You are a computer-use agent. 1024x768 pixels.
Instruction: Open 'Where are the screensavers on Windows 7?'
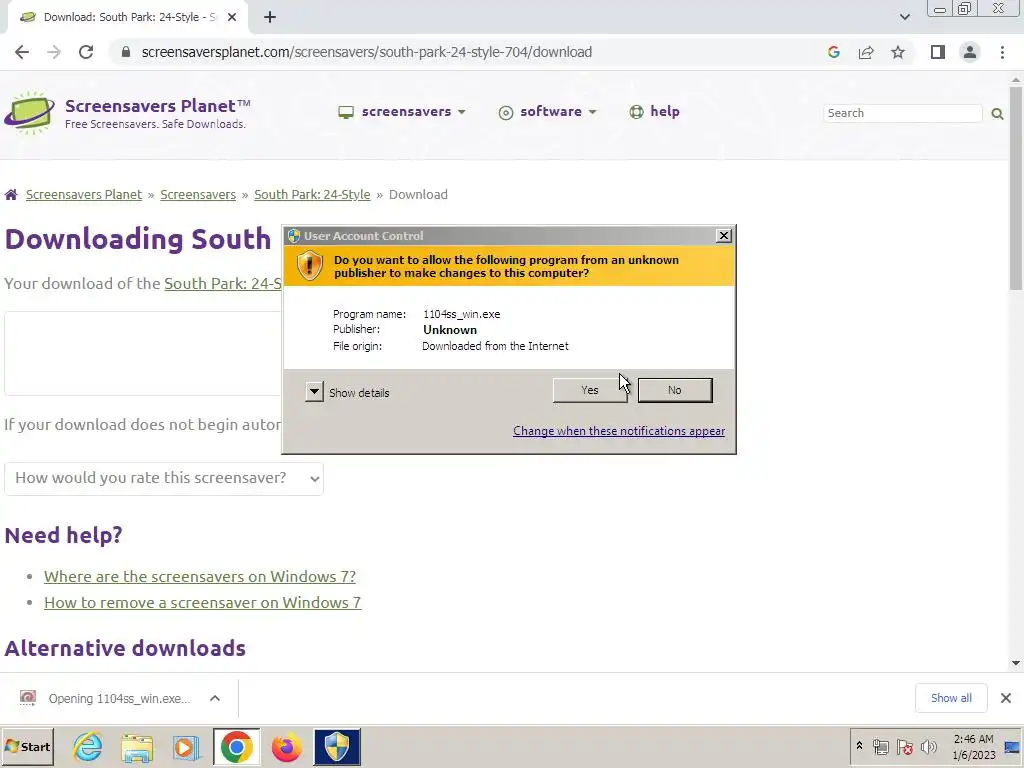[200, 577]
